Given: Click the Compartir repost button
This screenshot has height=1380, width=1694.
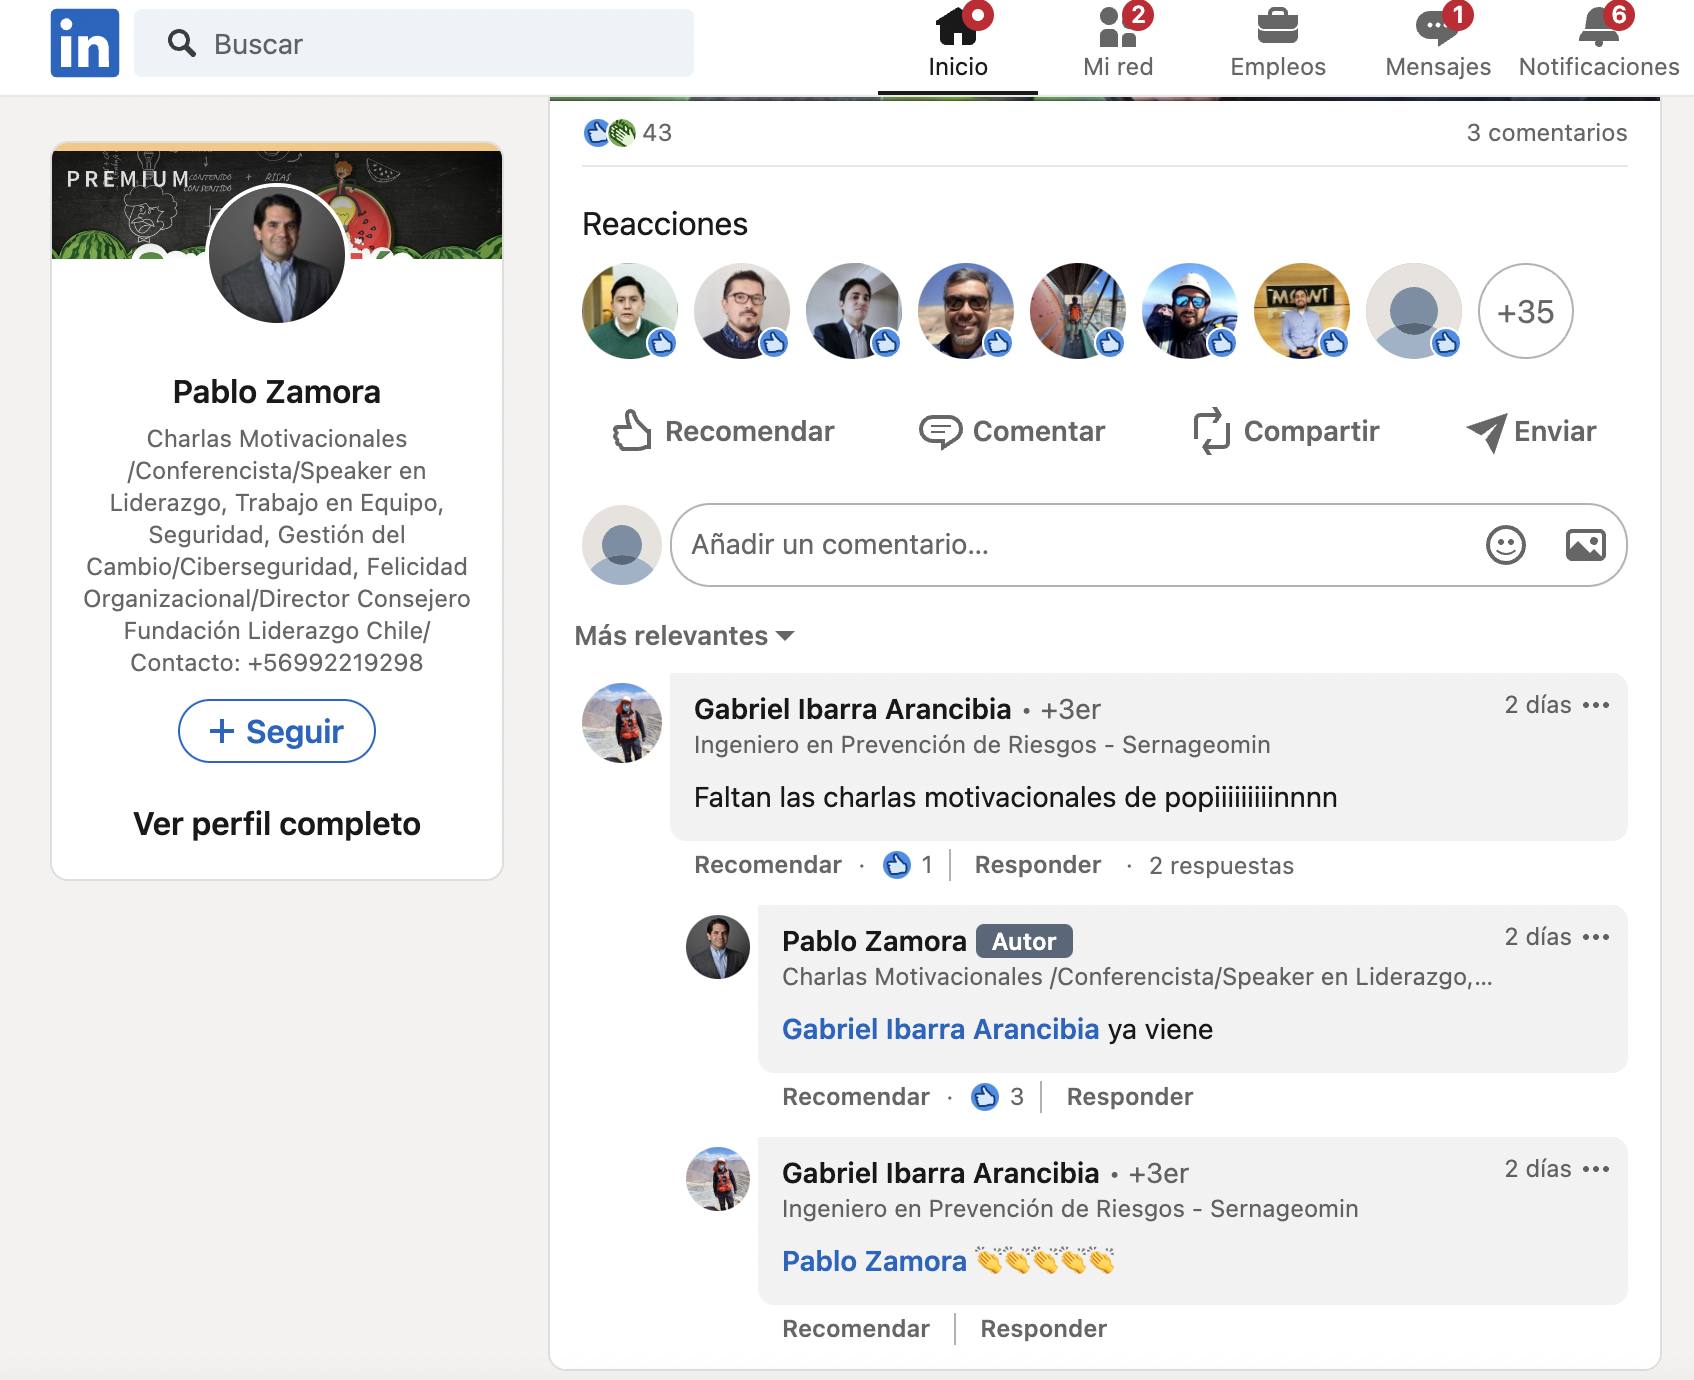Looking at the screenshot, I should click(1286, 431).
